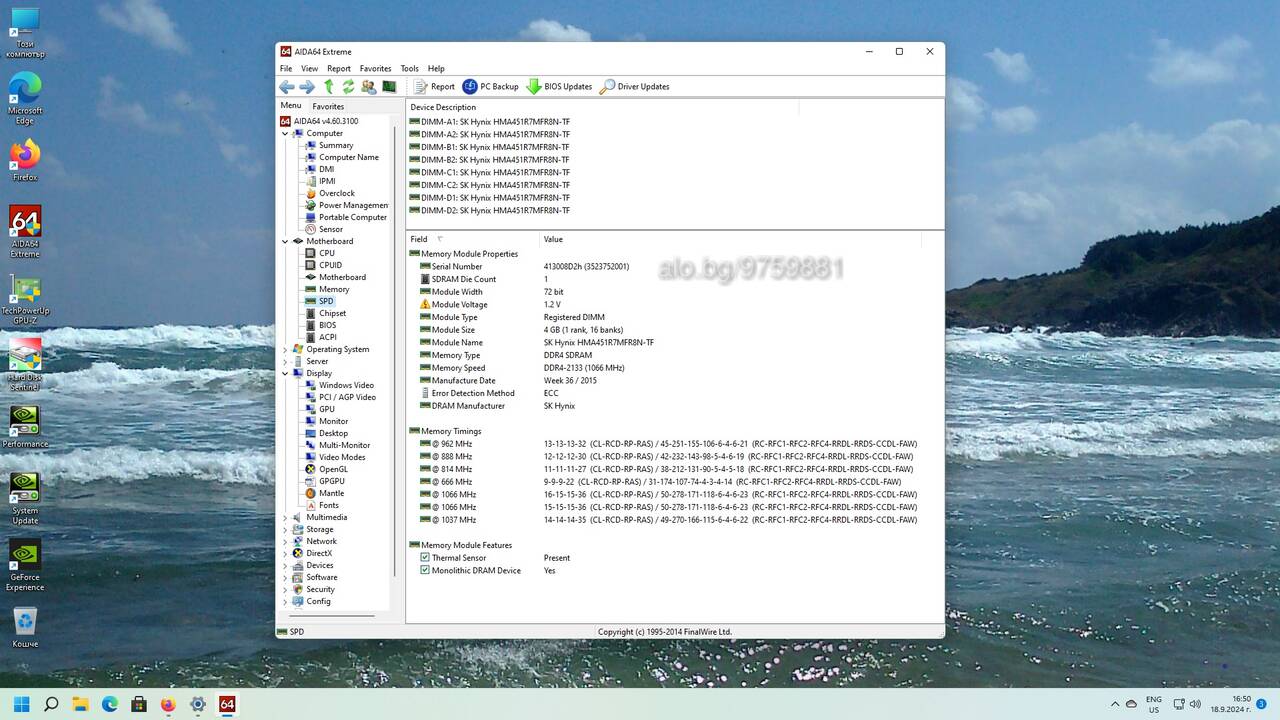Select the BIOS tree item
This screenshot has width=1280, height=720.
point(327,325)
